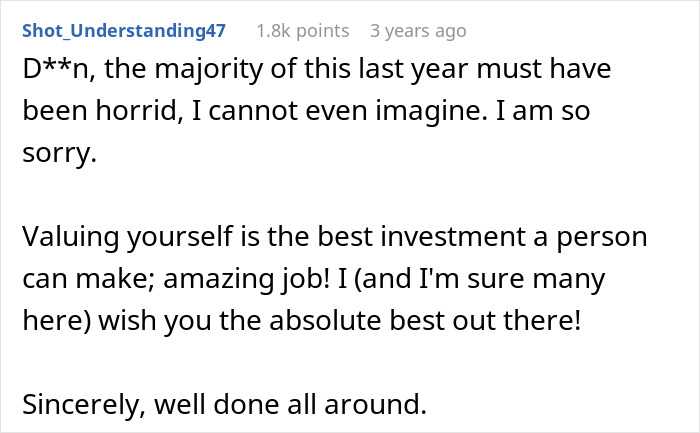Open the Shot_Understanding47 user profile
Screen dimensions: 700x433
(123, 31)
